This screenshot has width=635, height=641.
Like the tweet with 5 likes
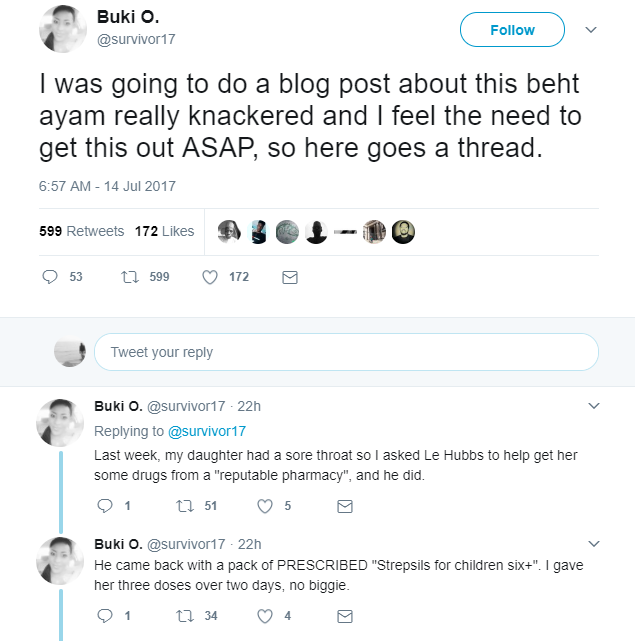pos(265,506)
